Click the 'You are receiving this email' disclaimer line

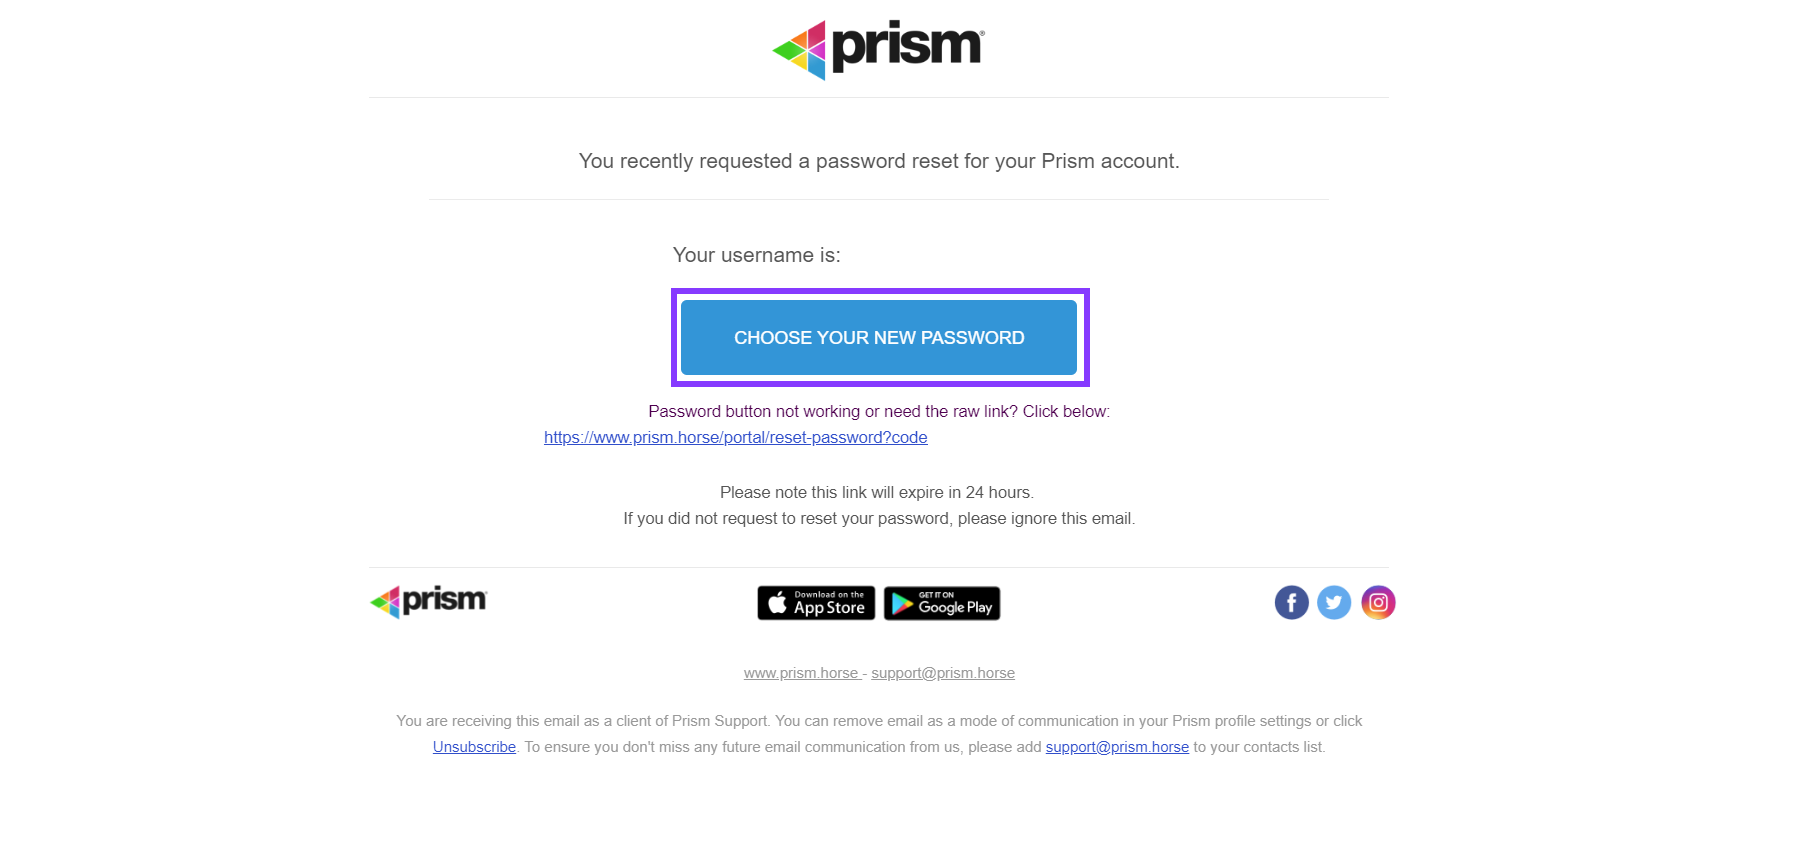(878, 721)
